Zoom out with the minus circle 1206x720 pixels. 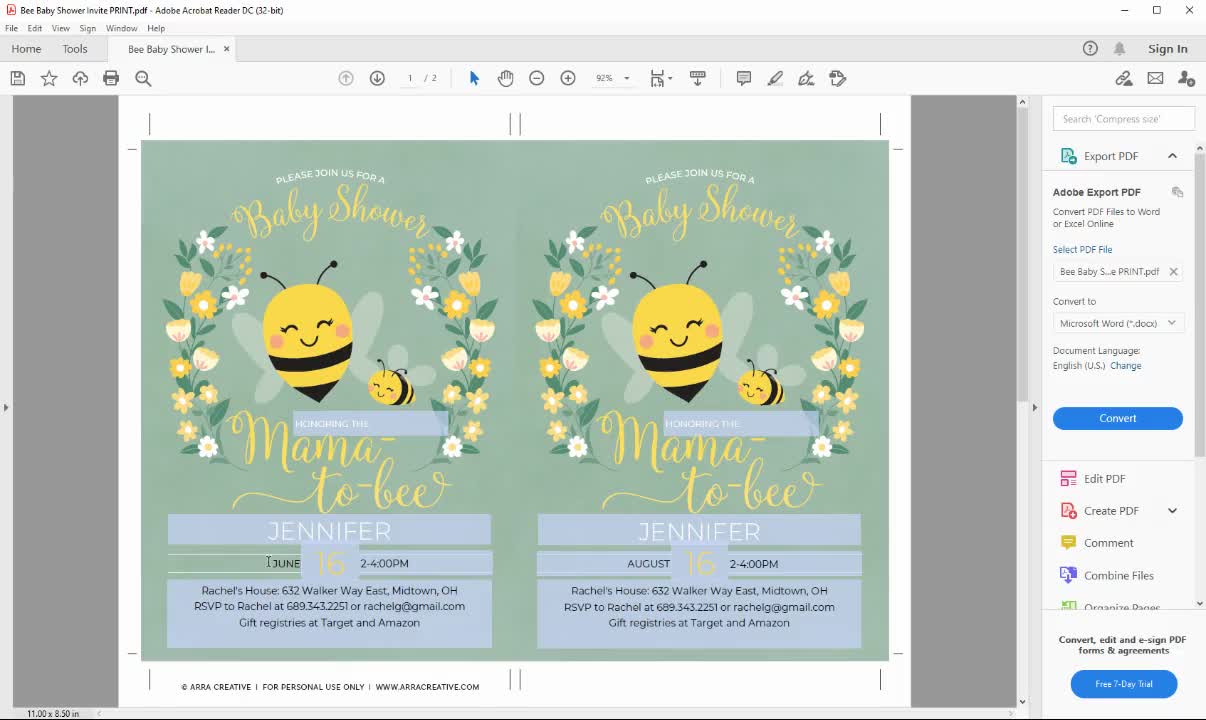point(537,78)
